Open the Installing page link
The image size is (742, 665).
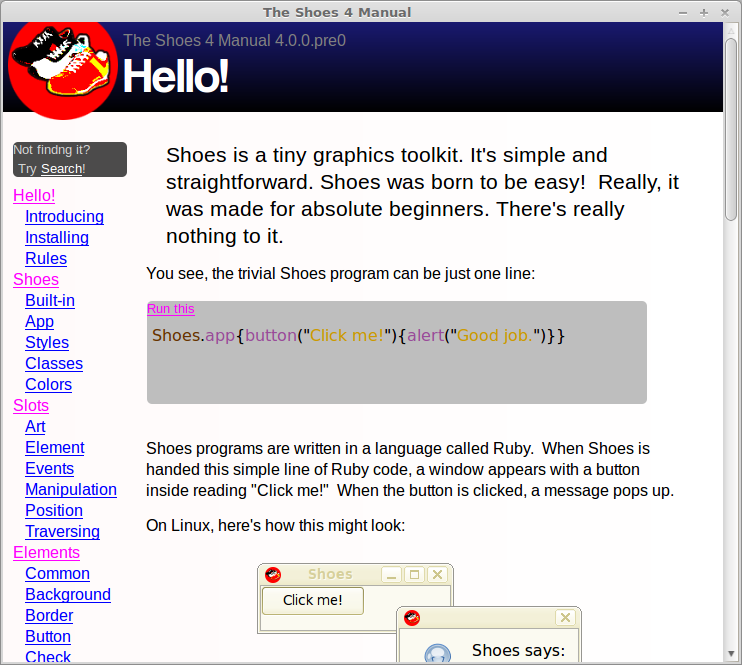tap(57, 238)
